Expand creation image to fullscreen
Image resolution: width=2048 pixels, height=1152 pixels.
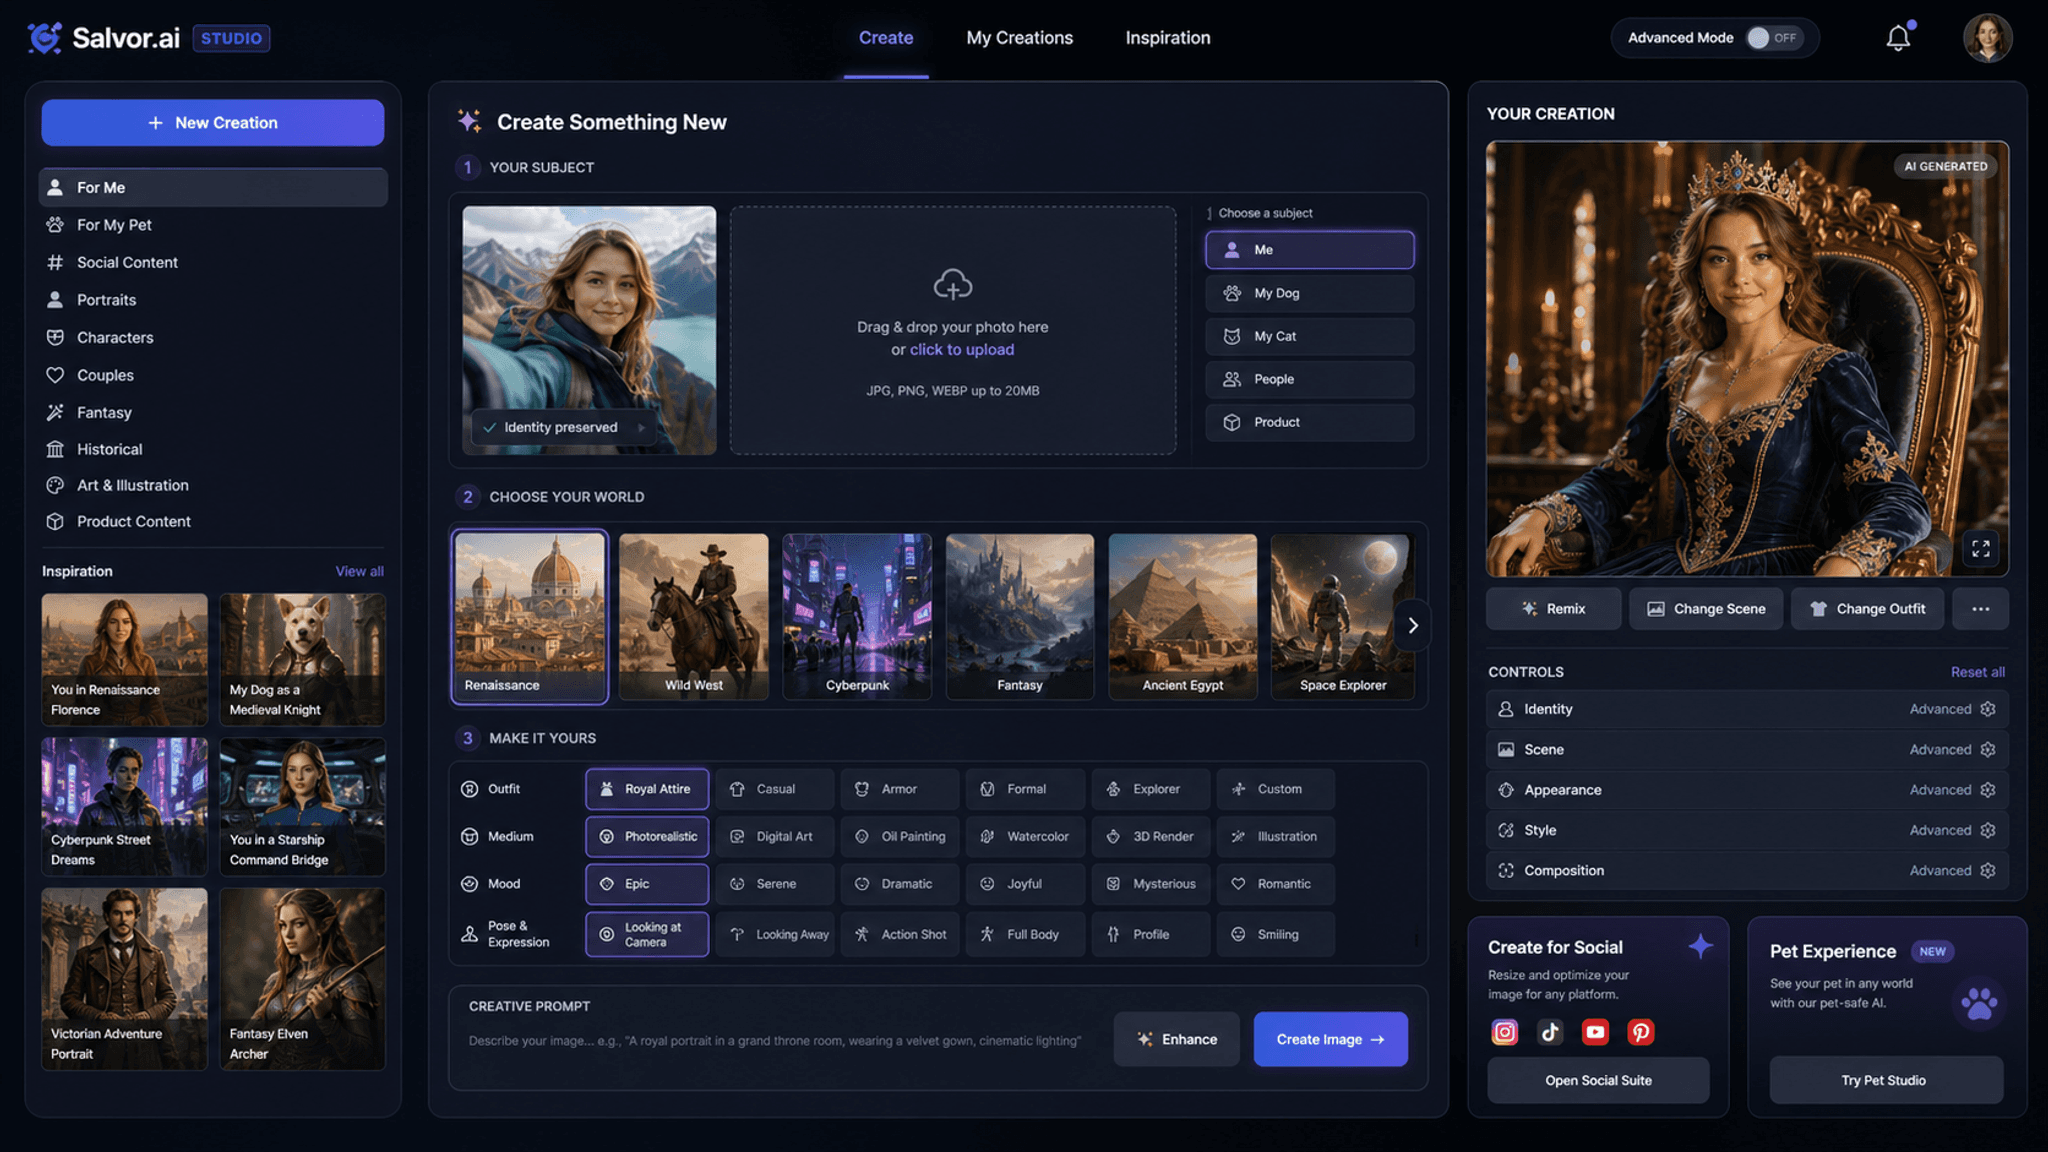click(1981, 548)
